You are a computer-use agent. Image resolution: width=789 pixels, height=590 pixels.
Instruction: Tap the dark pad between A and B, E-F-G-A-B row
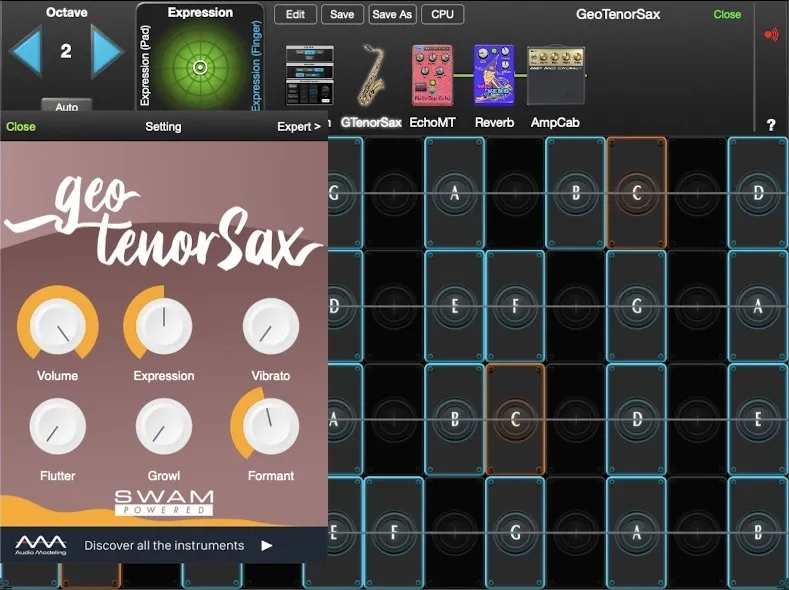(x=697, y=532)
